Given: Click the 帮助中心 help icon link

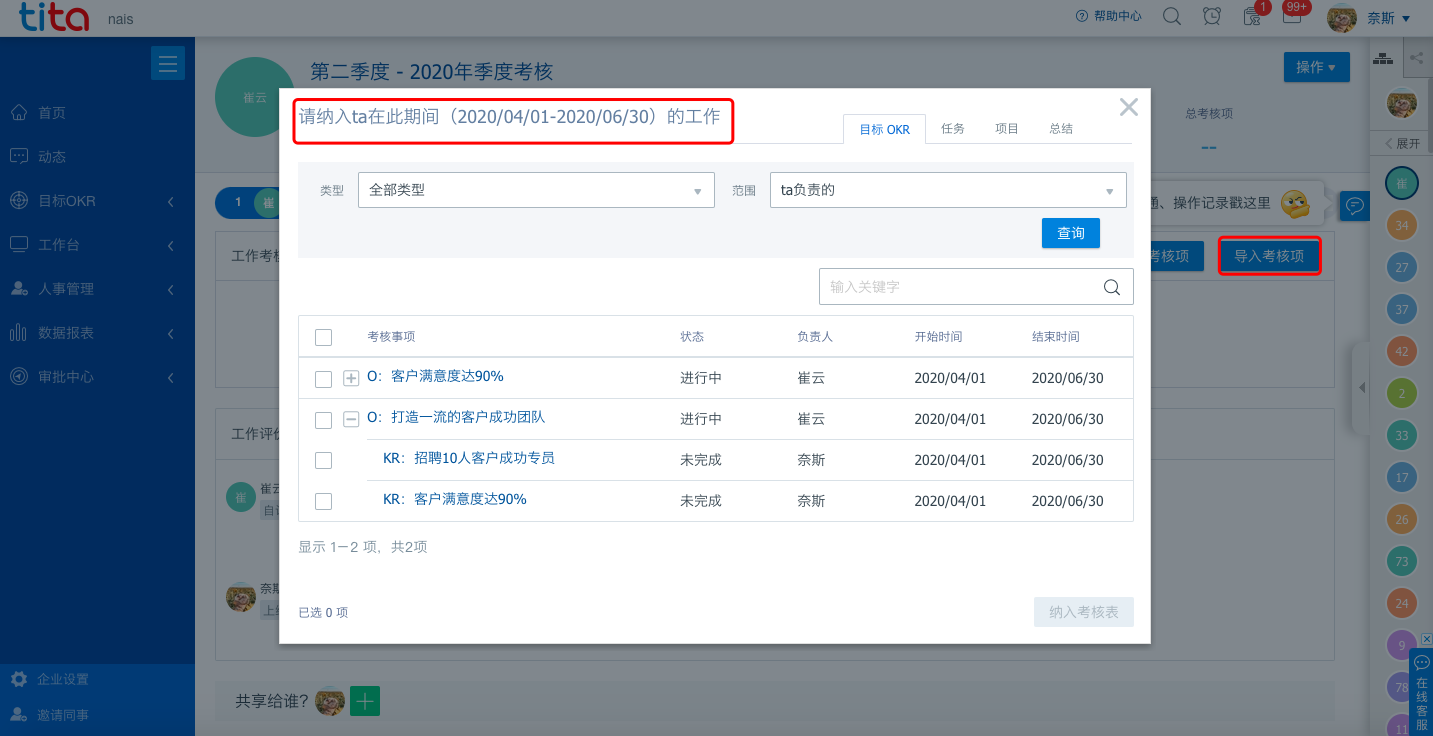Looking at the screenshot, I should 1108,16.
